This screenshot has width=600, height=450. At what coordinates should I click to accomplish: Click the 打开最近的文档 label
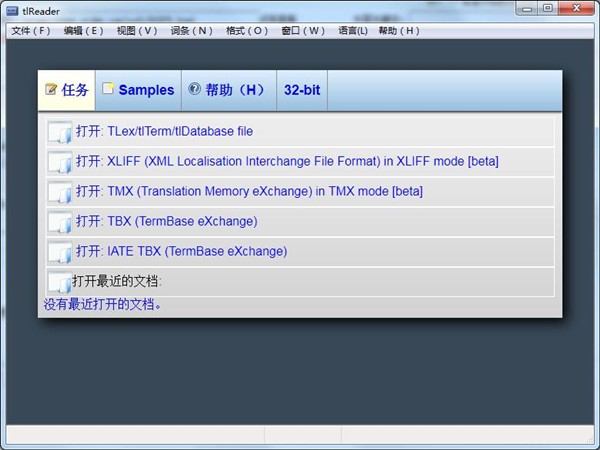(117, 281)
